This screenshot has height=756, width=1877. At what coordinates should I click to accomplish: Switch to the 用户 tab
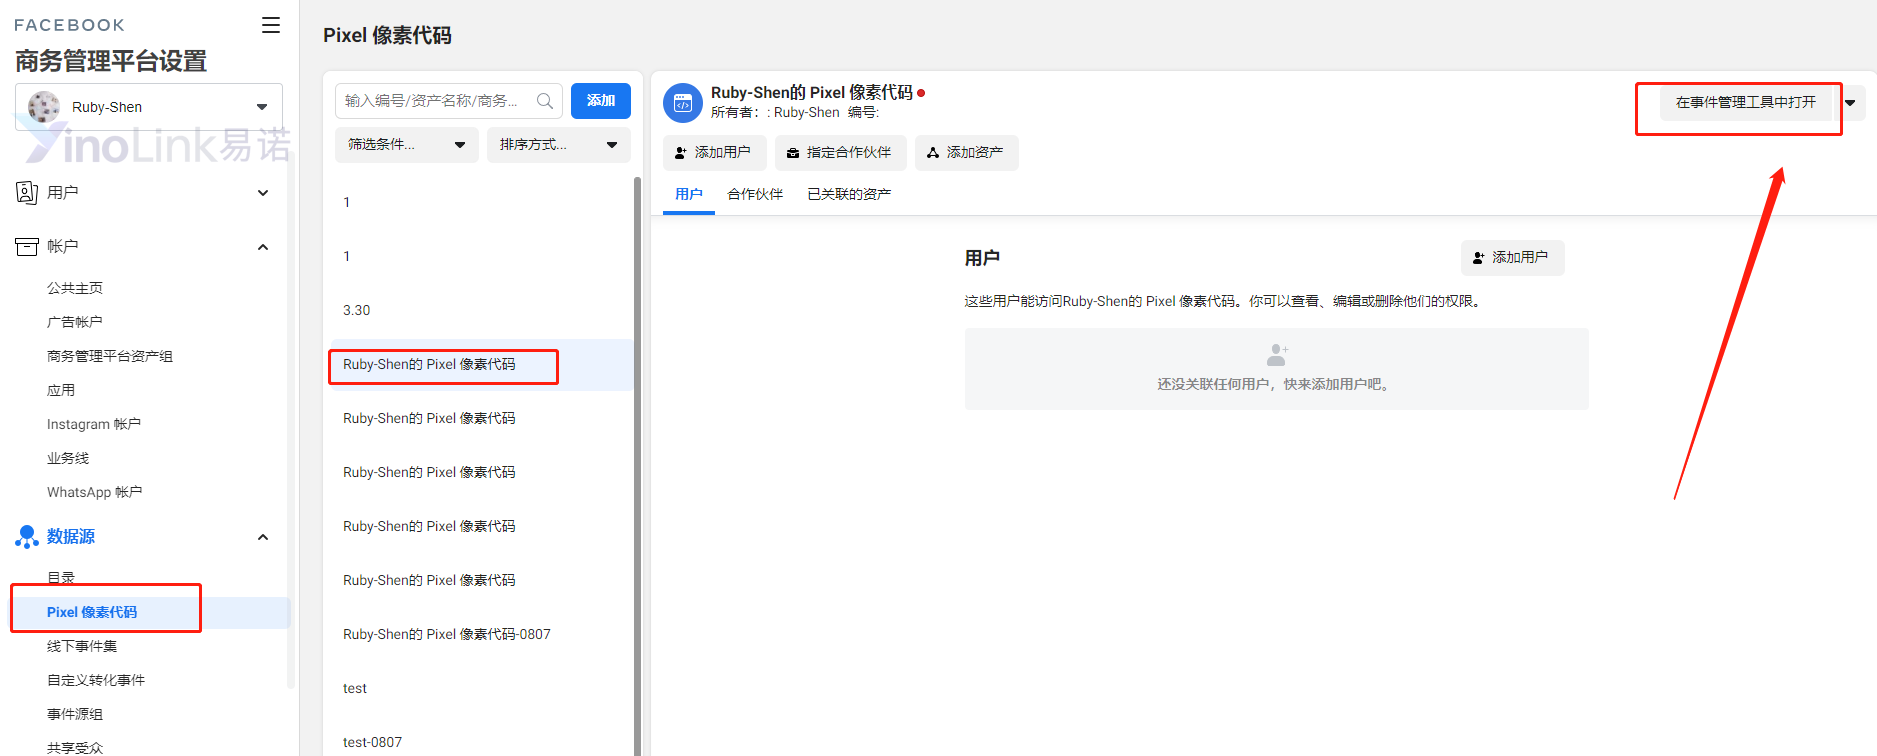point(689,194)
